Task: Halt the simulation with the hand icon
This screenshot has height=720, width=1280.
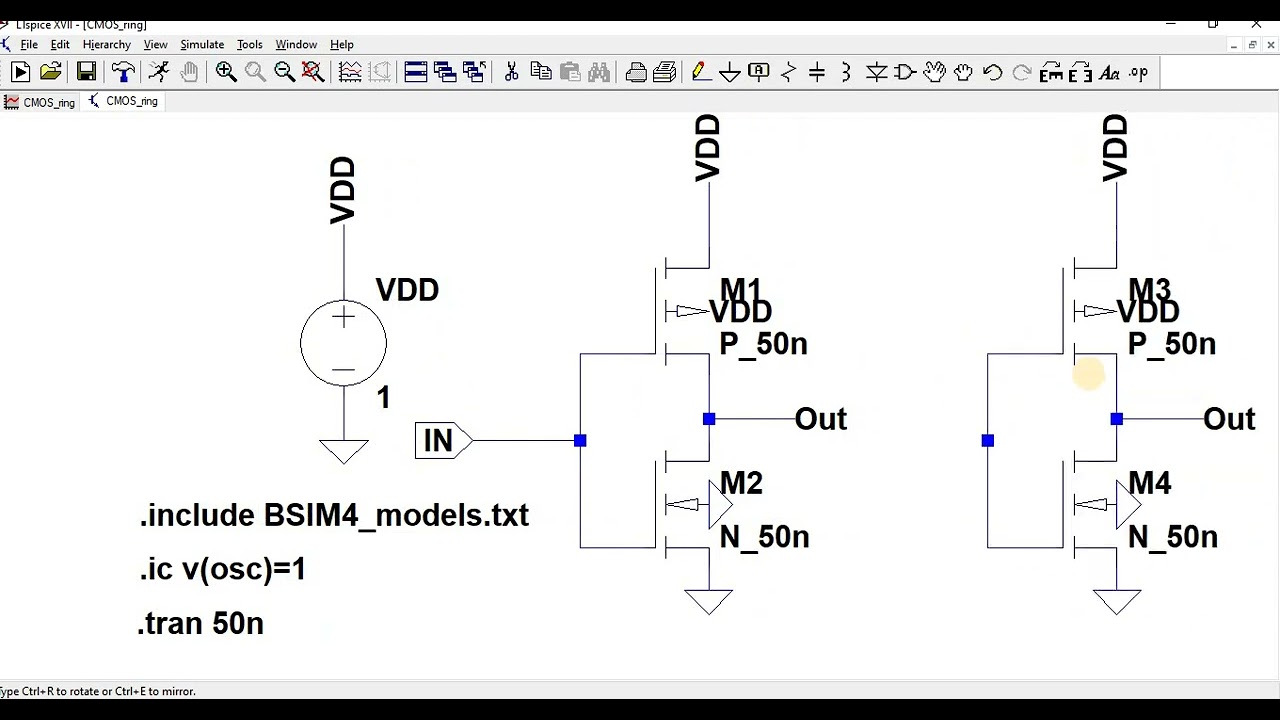Action: click(189, 72)
